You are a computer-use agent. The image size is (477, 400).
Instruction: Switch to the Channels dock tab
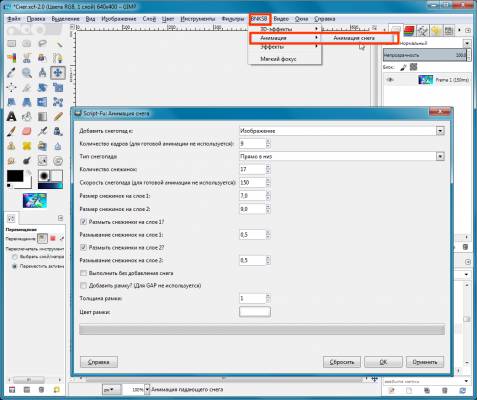[x=409, y=31]
